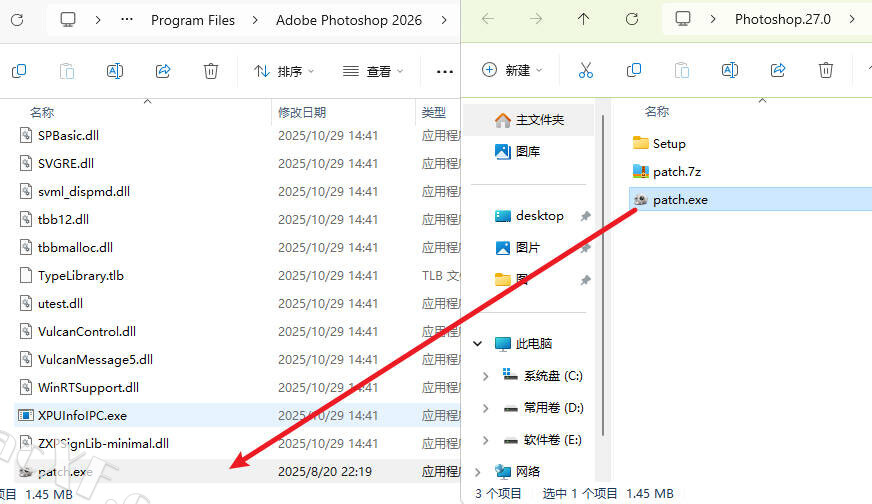Image resolution: width=872 pixels, height=504 pixels.
Task: Go up one folder level with Up arrow
Action: (584, 19)
